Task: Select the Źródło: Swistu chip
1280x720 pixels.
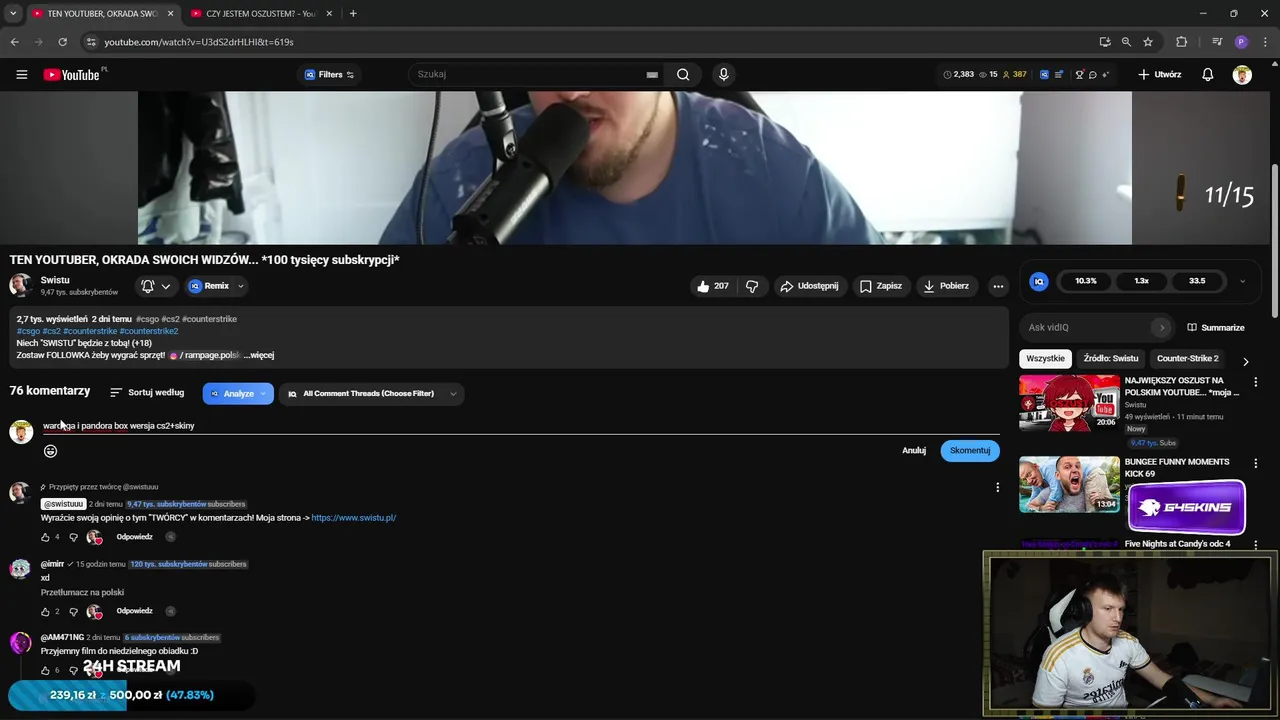Action: point(1111,358)
